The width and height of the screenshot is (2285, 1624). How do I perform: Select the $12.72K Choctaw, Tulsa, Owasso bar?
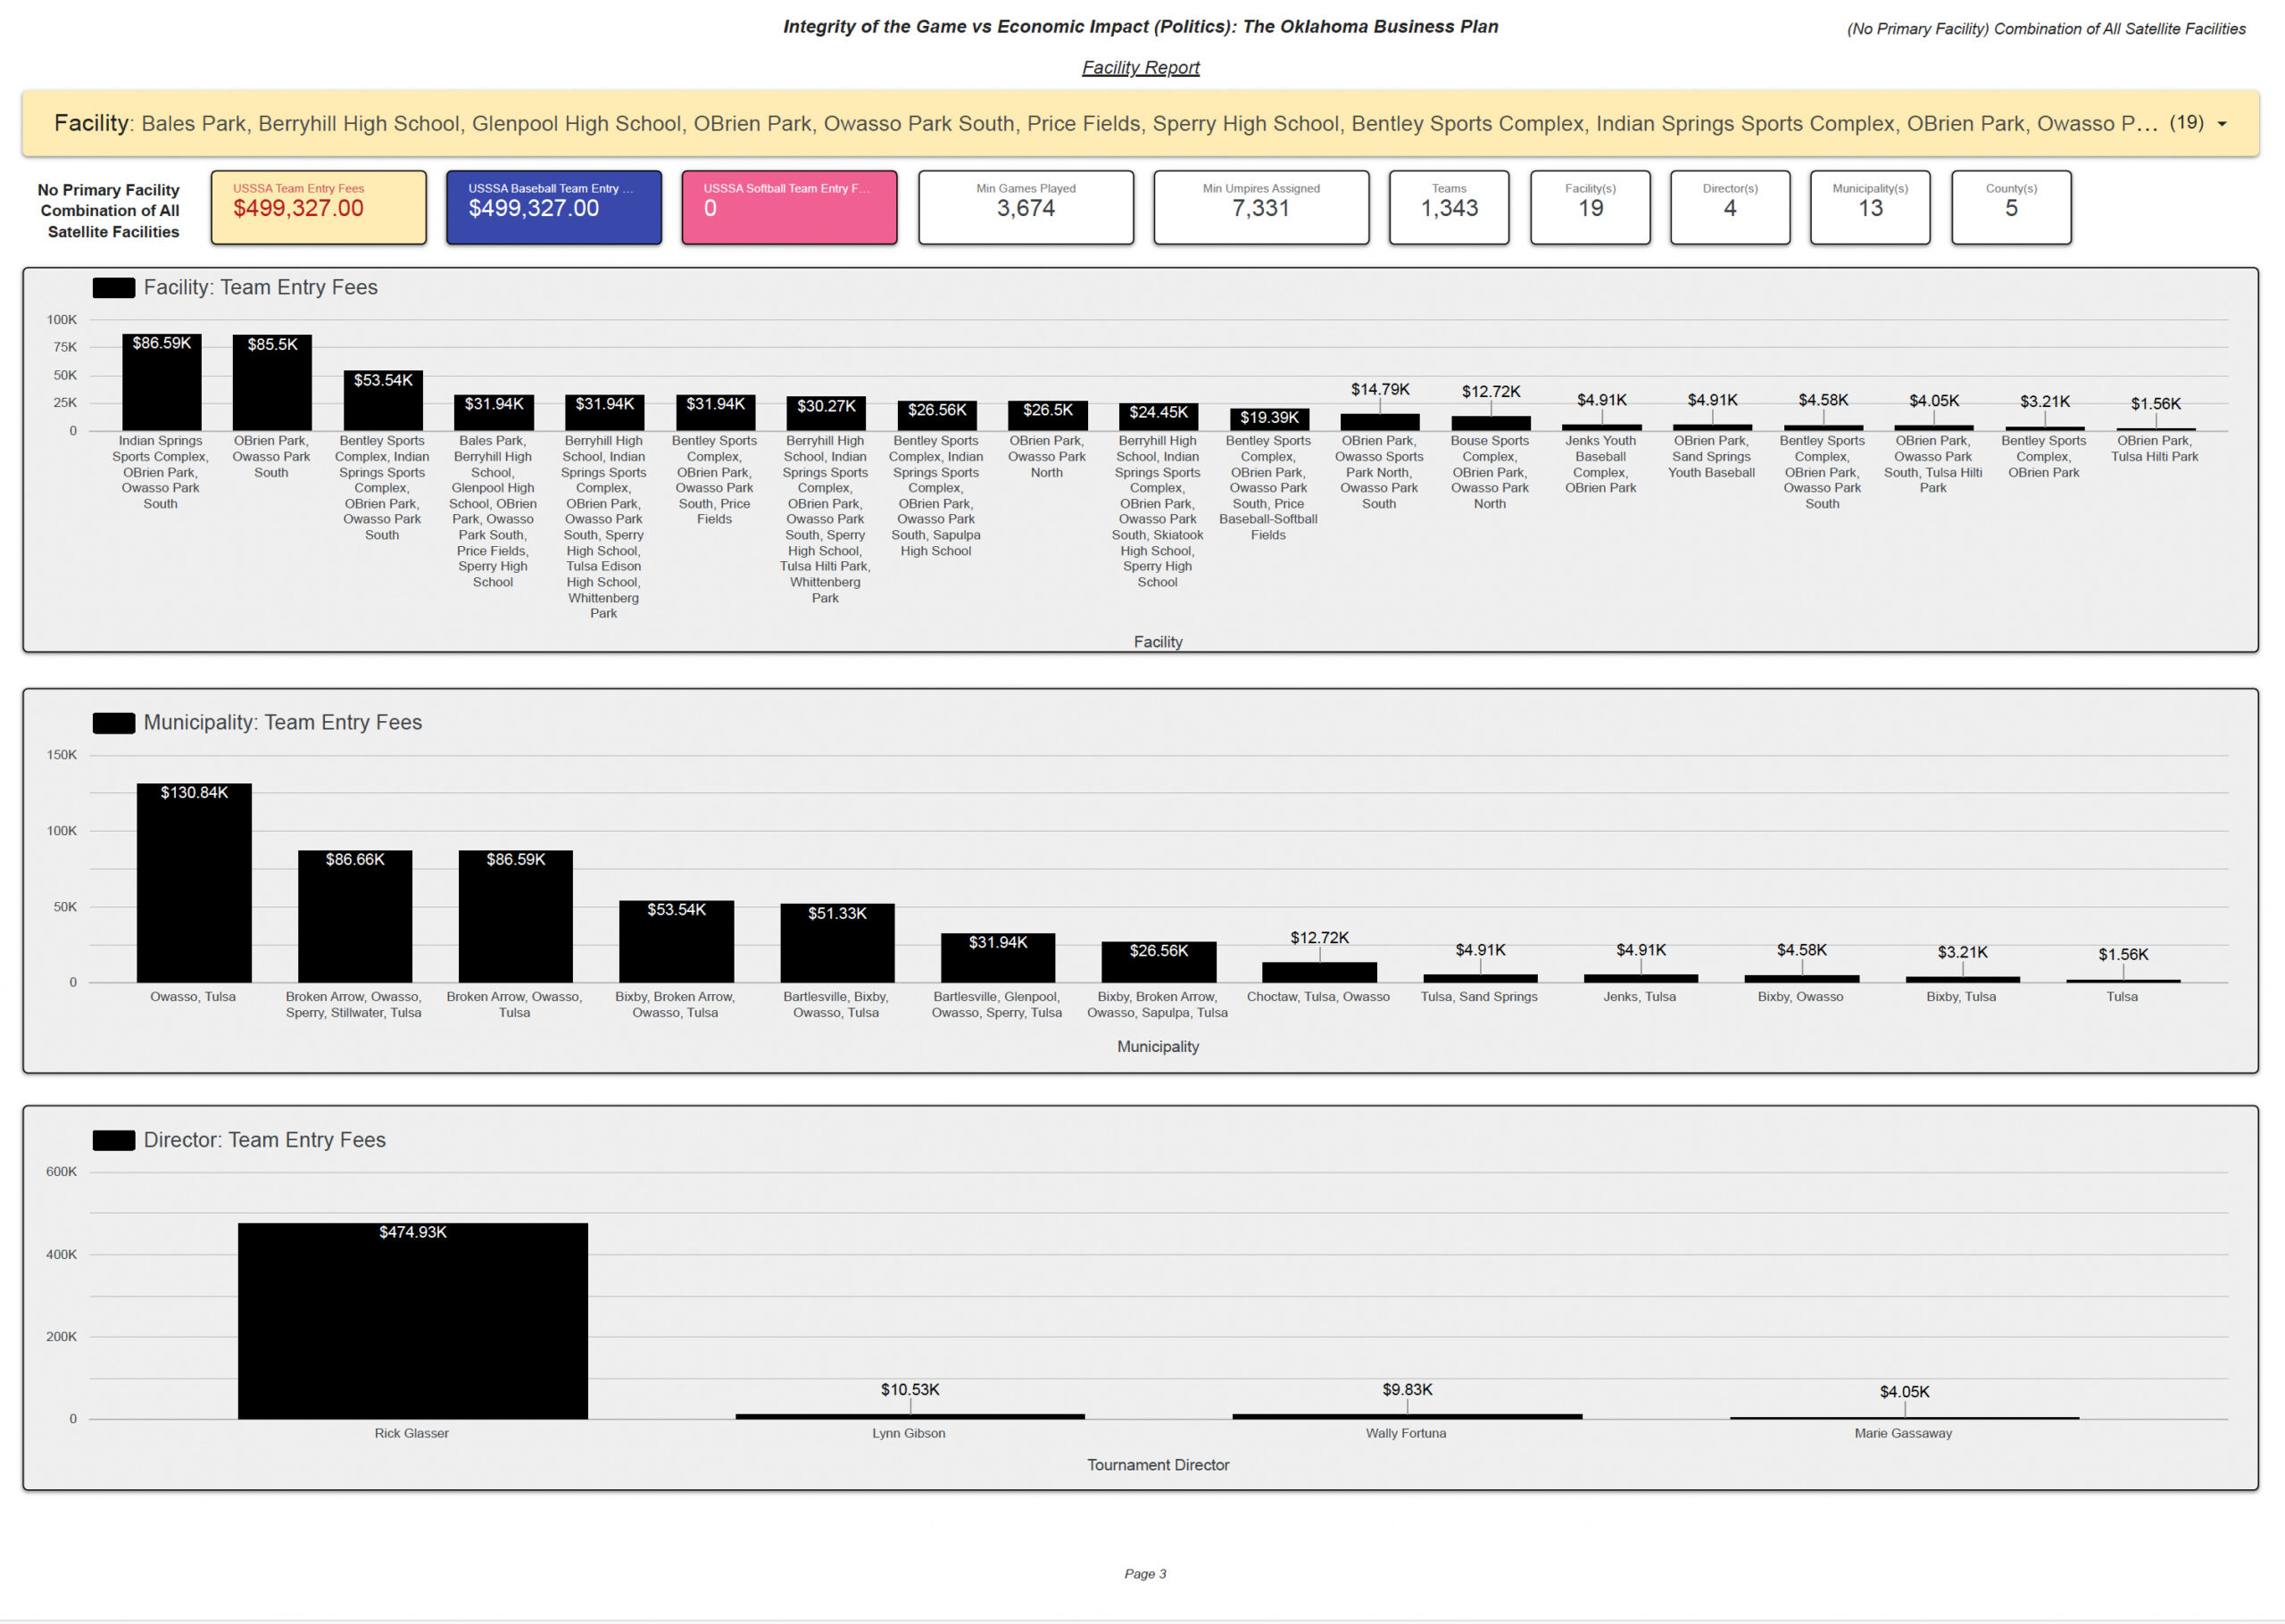pyautogui.click(x=1319, y=972)
